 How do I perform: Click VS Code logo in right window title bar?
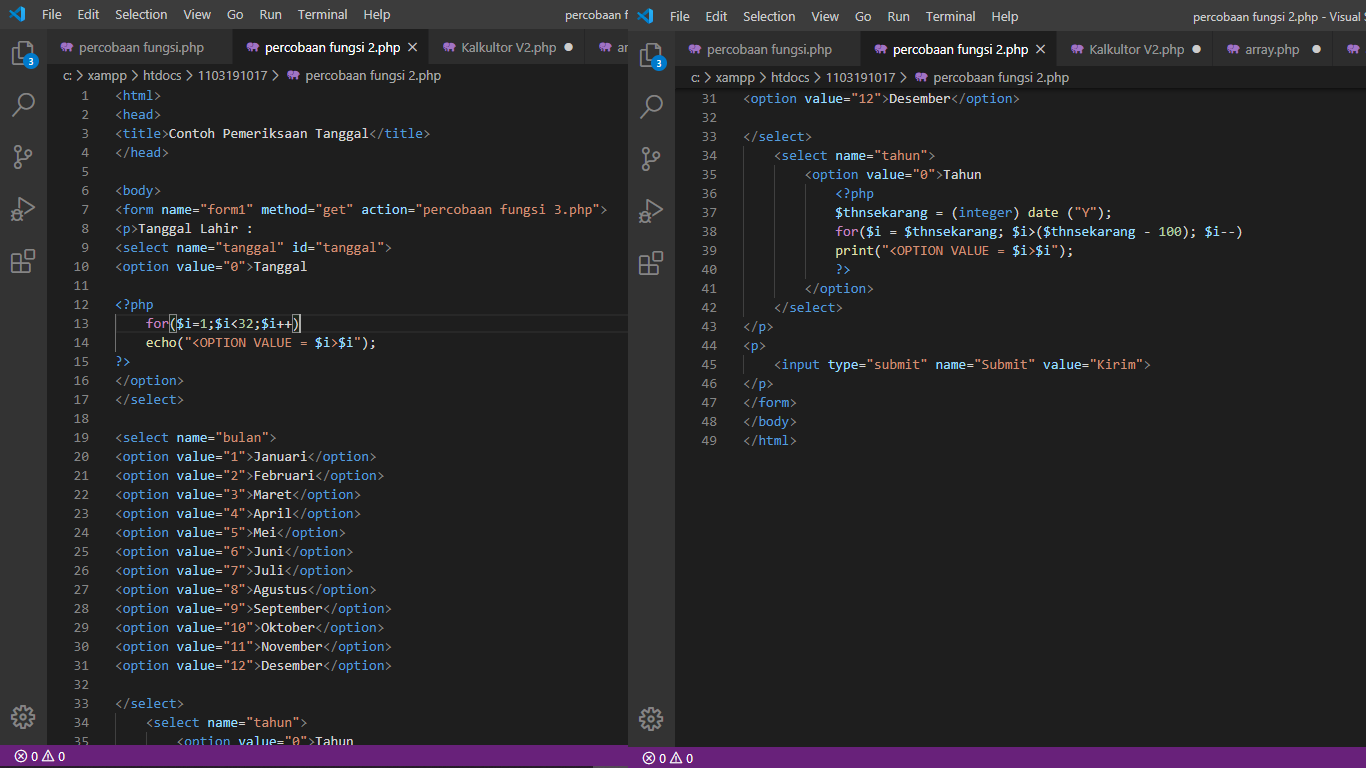[645, 16]
